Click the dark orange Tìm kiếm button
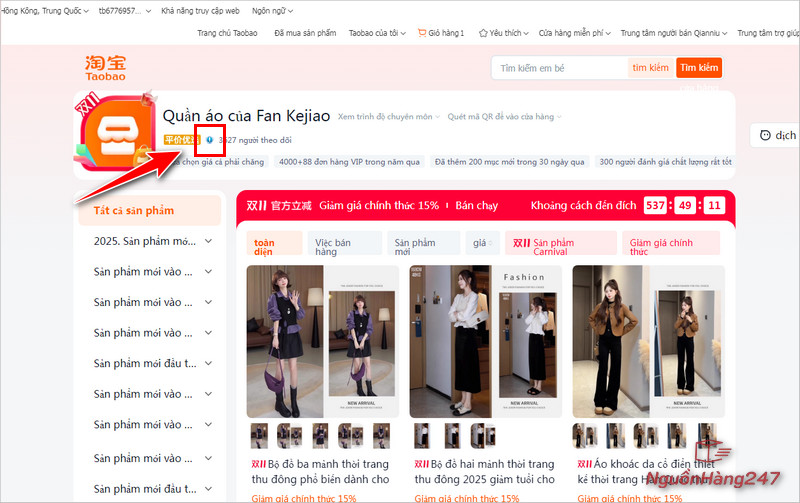Screen dimensions: 800x503 click(x=699, y=68)
